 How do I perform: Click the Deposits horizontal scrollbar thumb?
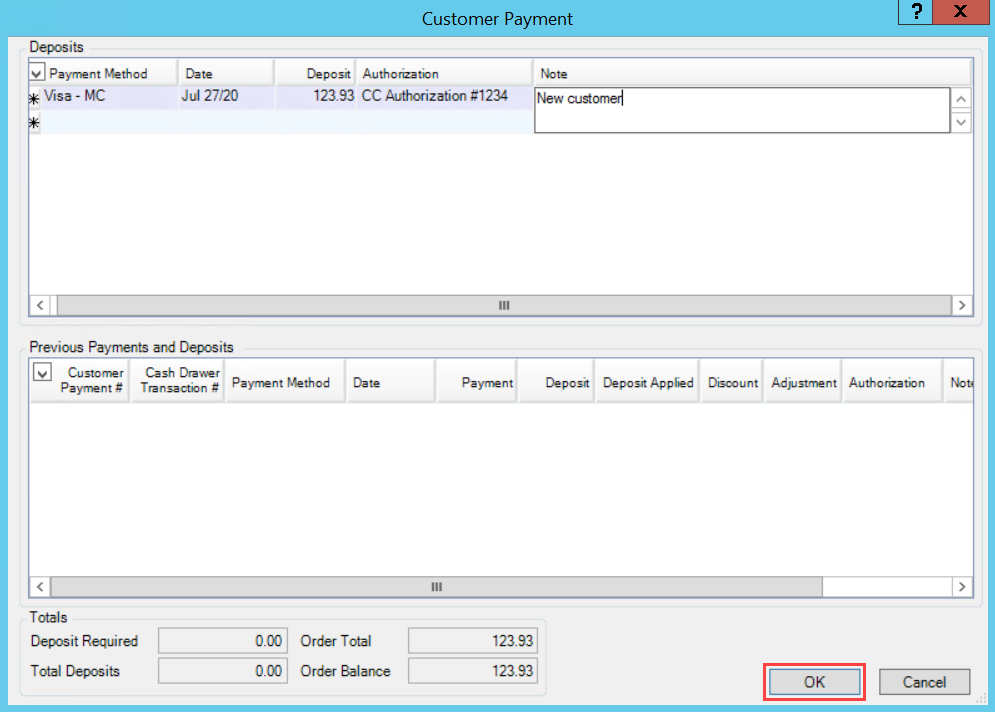pos(504,305)
